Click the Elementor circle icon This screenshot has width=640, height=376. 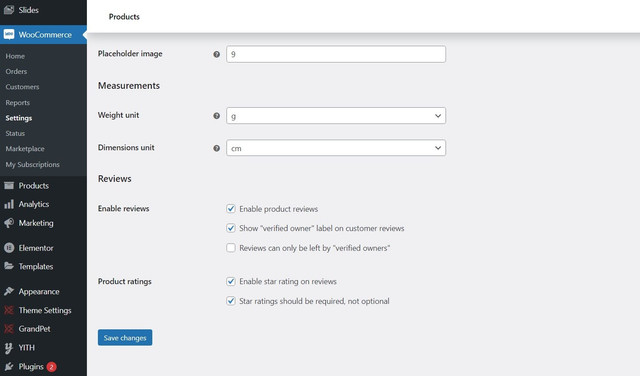[9, 248]
